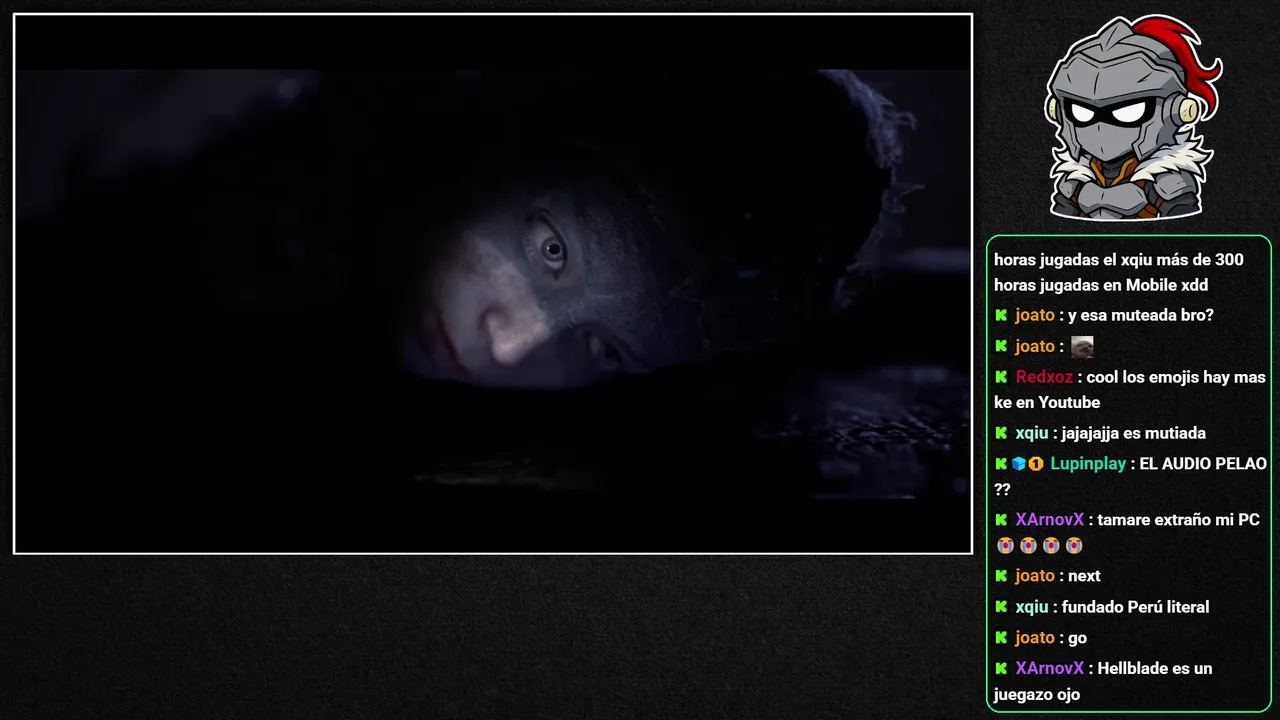Click the gold number badge next to Lupinplay
Image resolution: width=1280 pixels, height=720 pixels.
point(1036,464)
